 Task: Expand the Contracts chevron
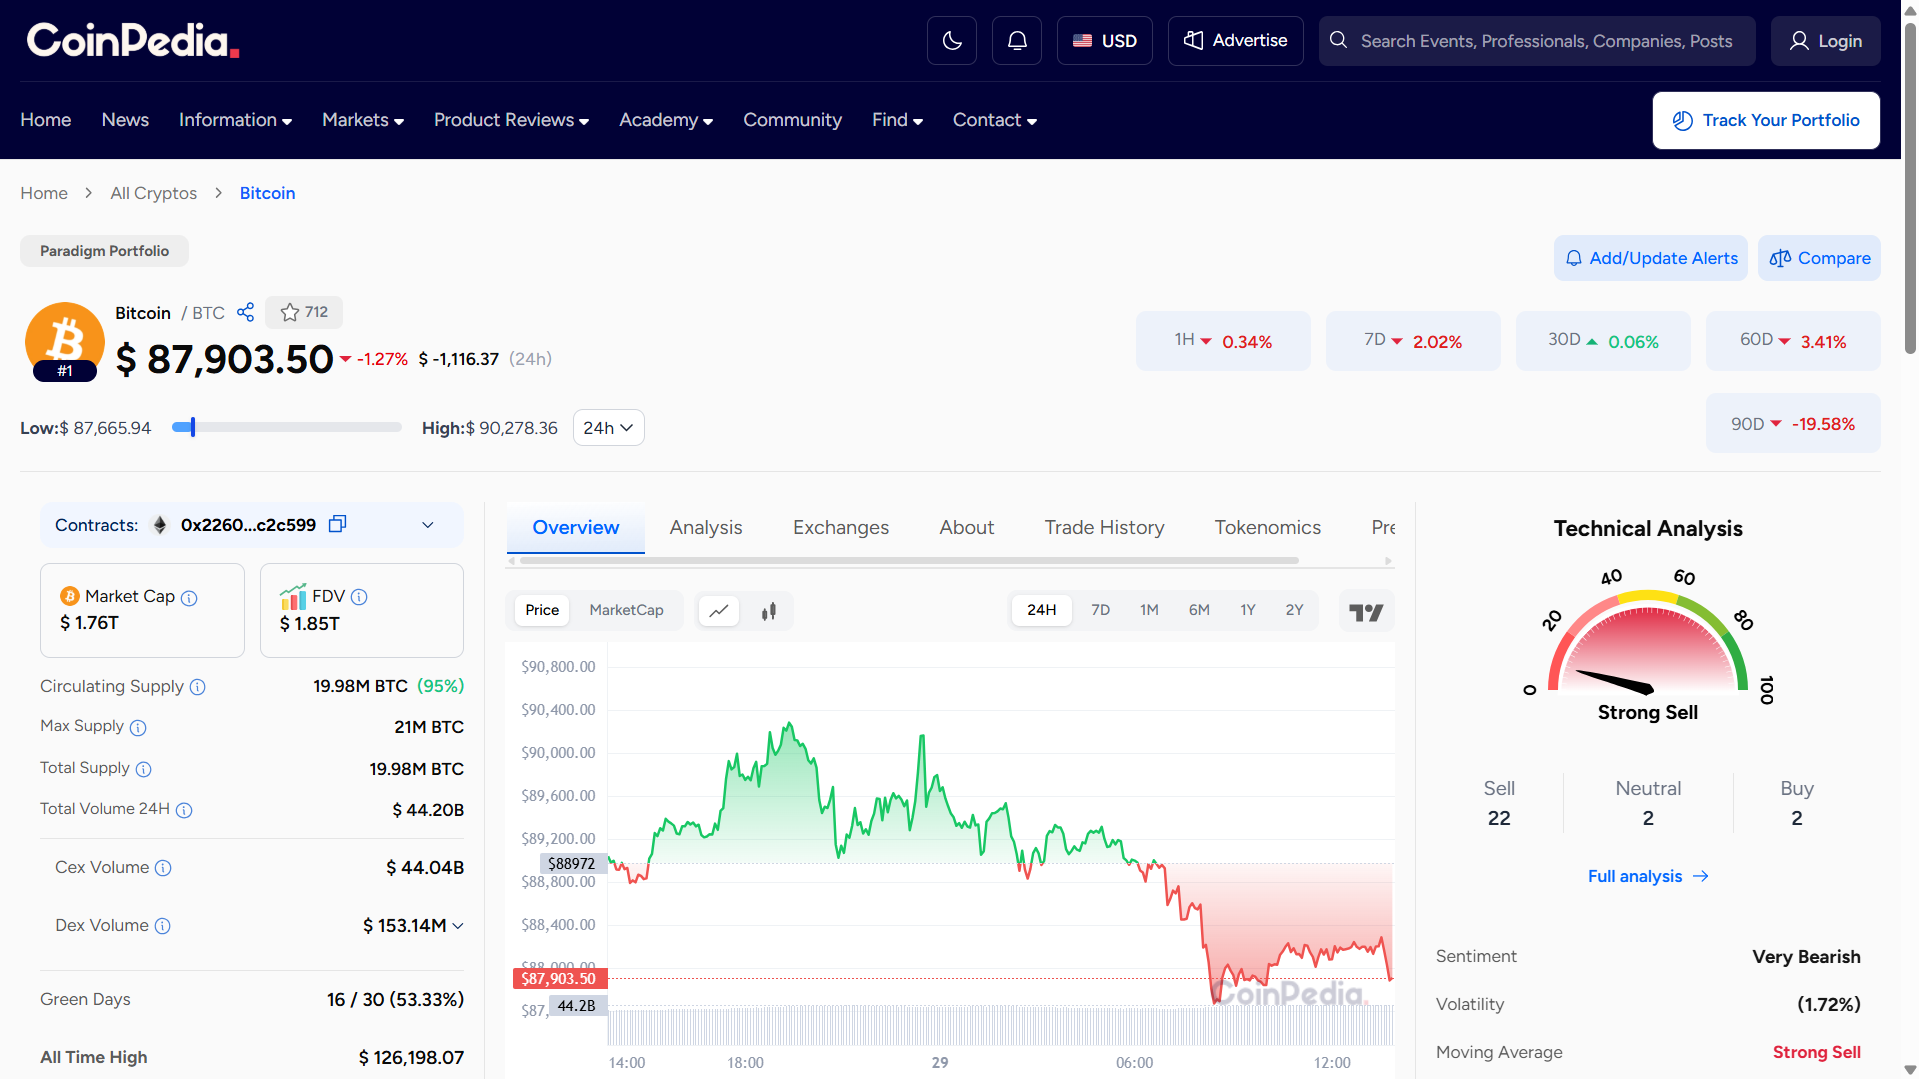click(428, 525)
